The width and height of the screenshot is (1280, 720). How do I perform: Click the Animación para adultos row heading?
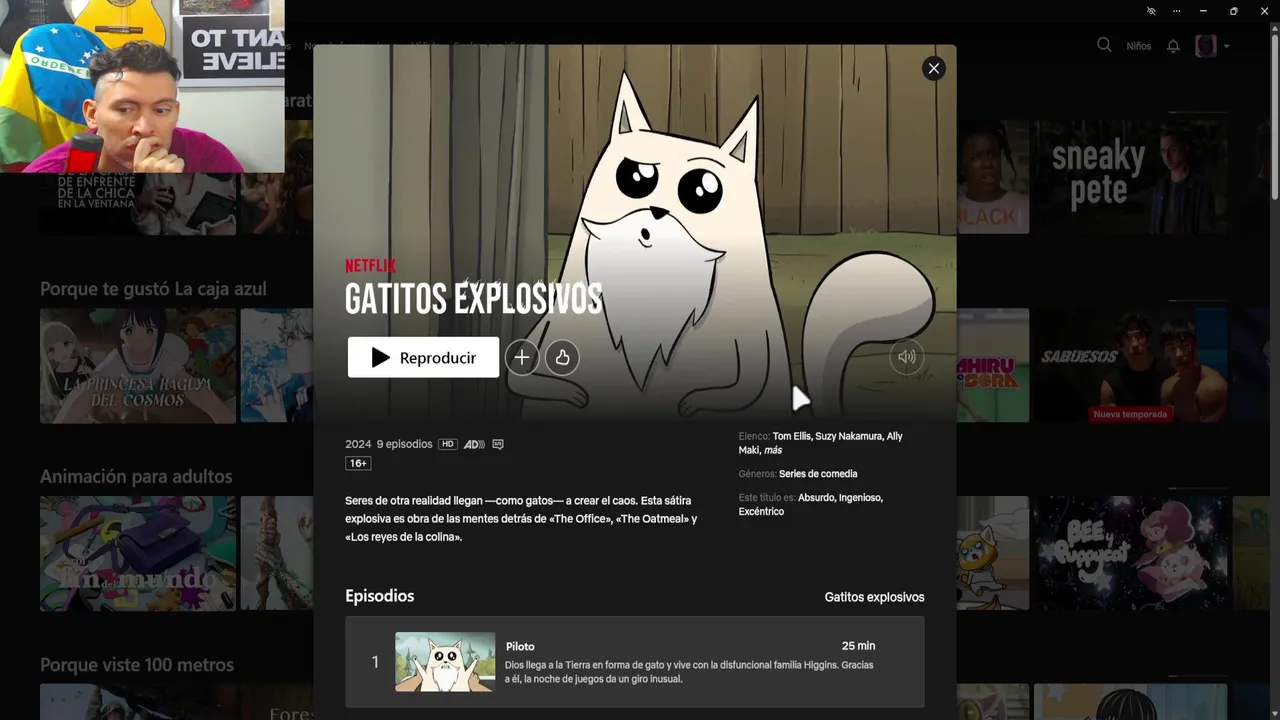(136, 477)
